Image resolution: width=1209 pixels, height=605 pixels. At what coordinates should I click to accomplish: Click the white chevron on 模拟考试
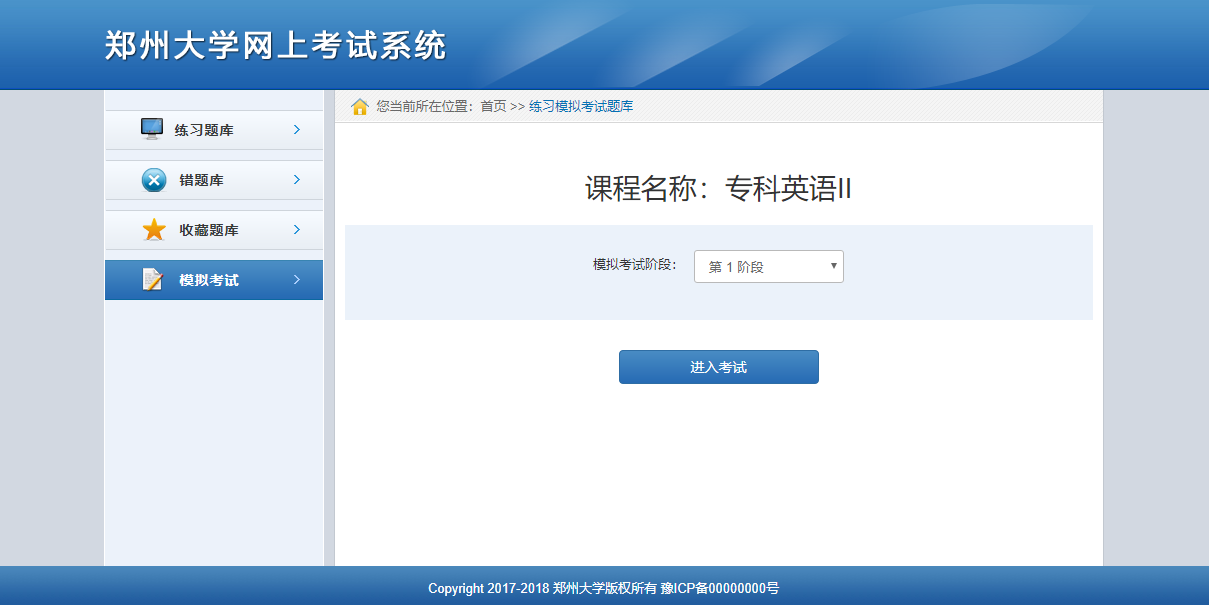(x=297, y=280)
